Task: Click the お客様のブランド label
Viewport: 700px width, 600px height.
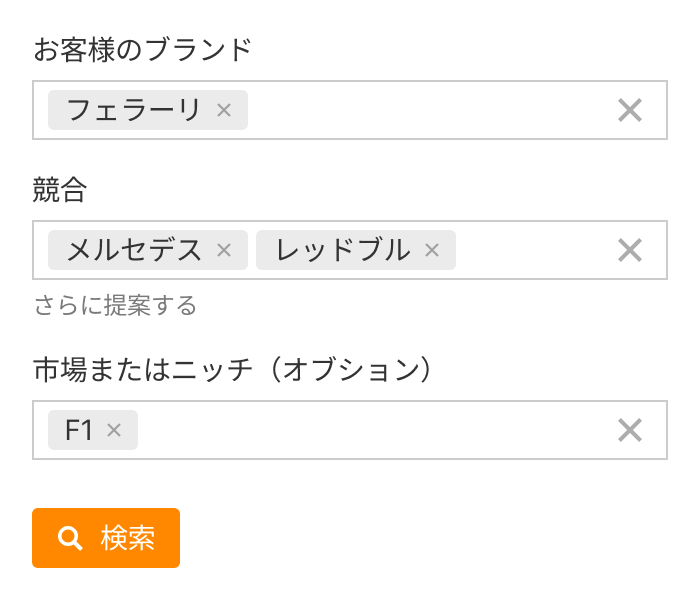Action: pos(142,50)
